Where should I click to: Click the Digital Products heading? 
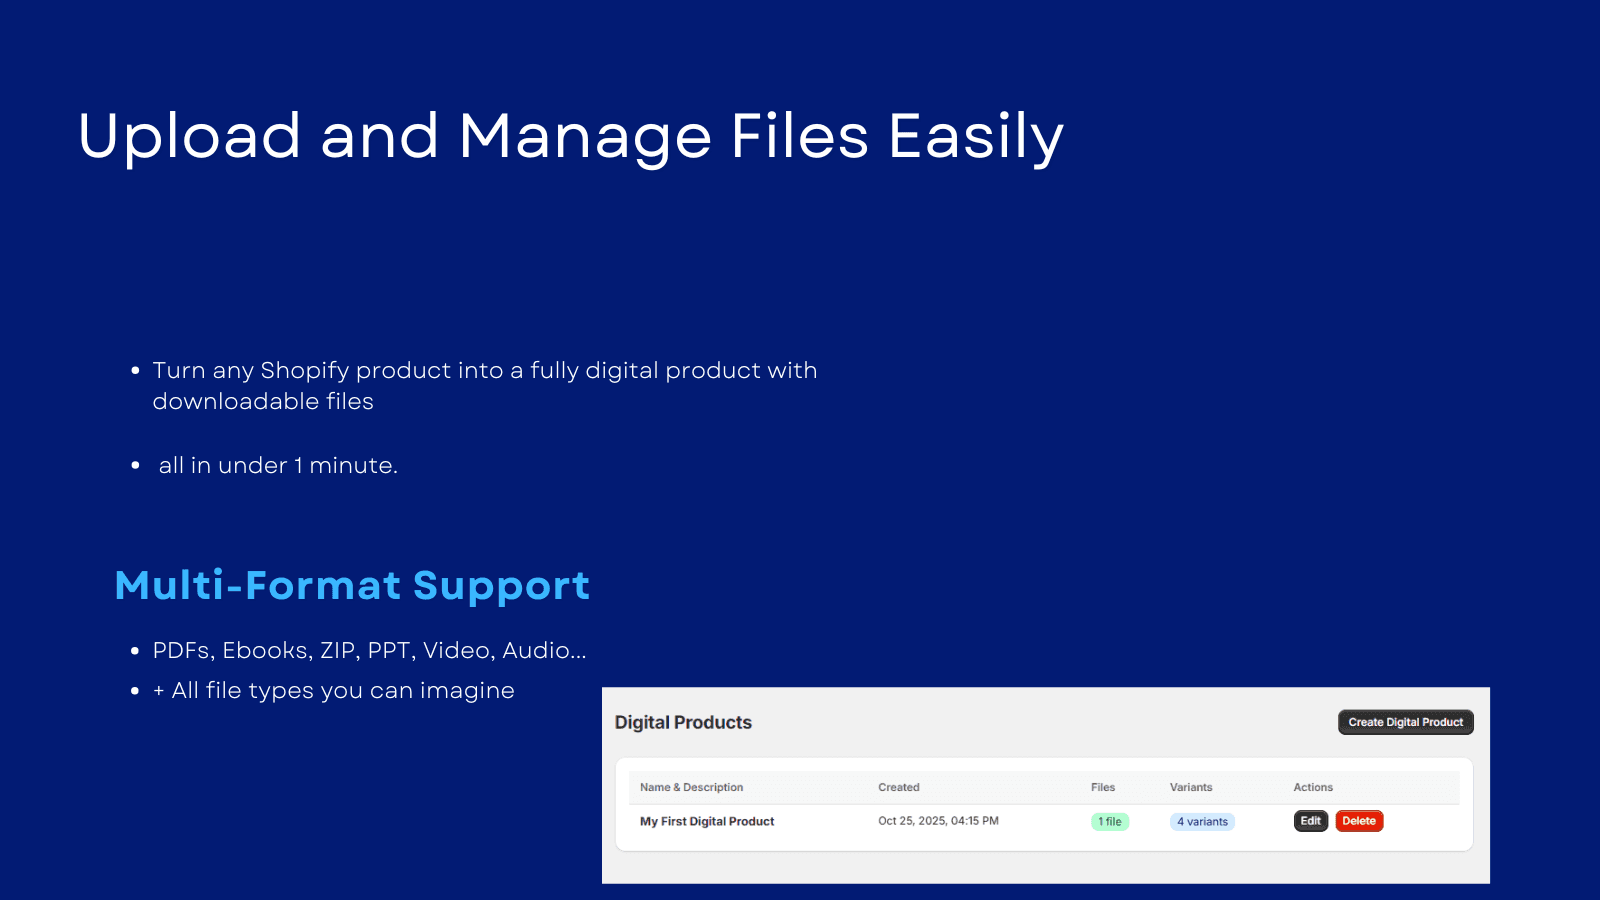point(683,722)
